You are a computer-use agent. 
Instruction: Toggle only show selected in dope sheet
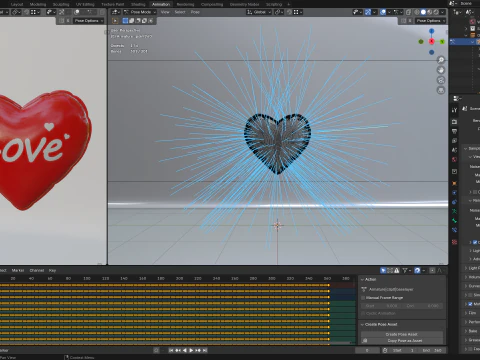(383, 270)
